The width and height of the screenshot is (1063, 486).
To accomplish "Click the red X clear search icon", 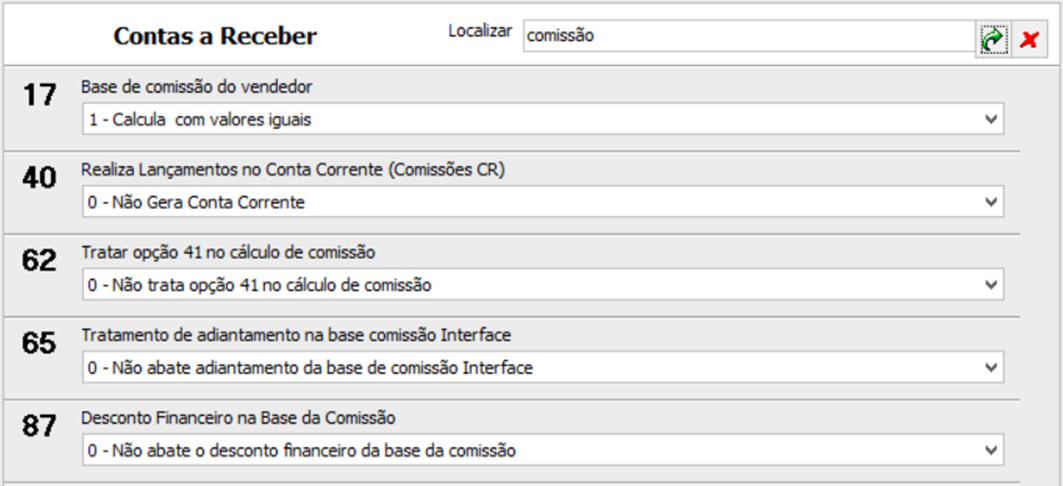I will tap(1029, 39).
